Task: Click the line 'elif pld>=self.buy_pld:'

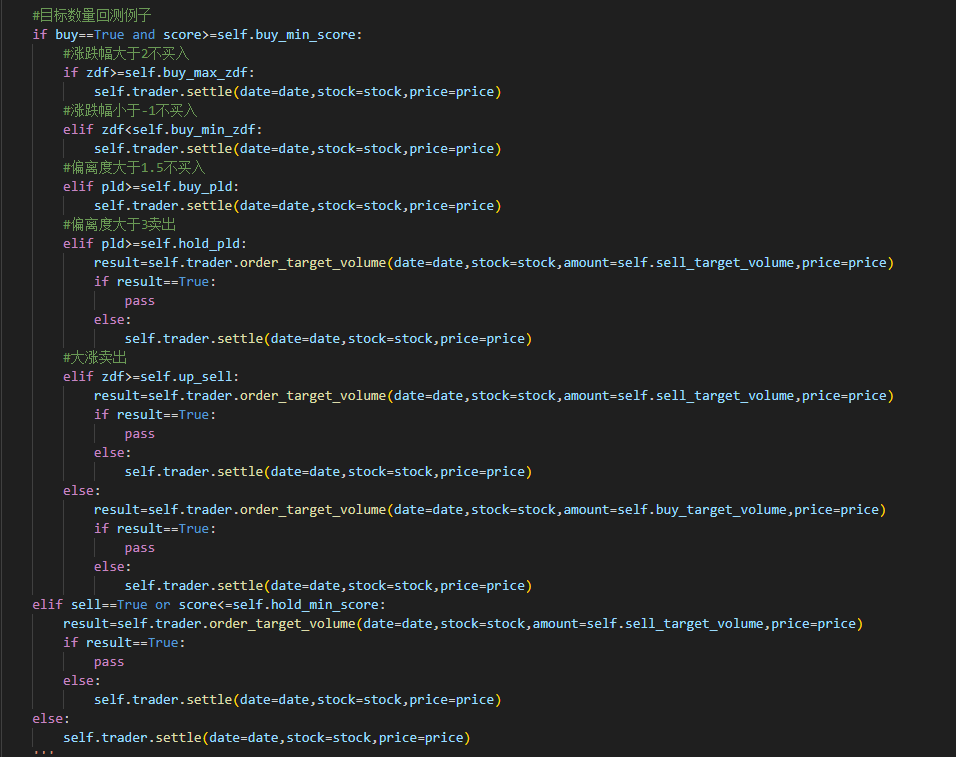Action: (151, 187)
